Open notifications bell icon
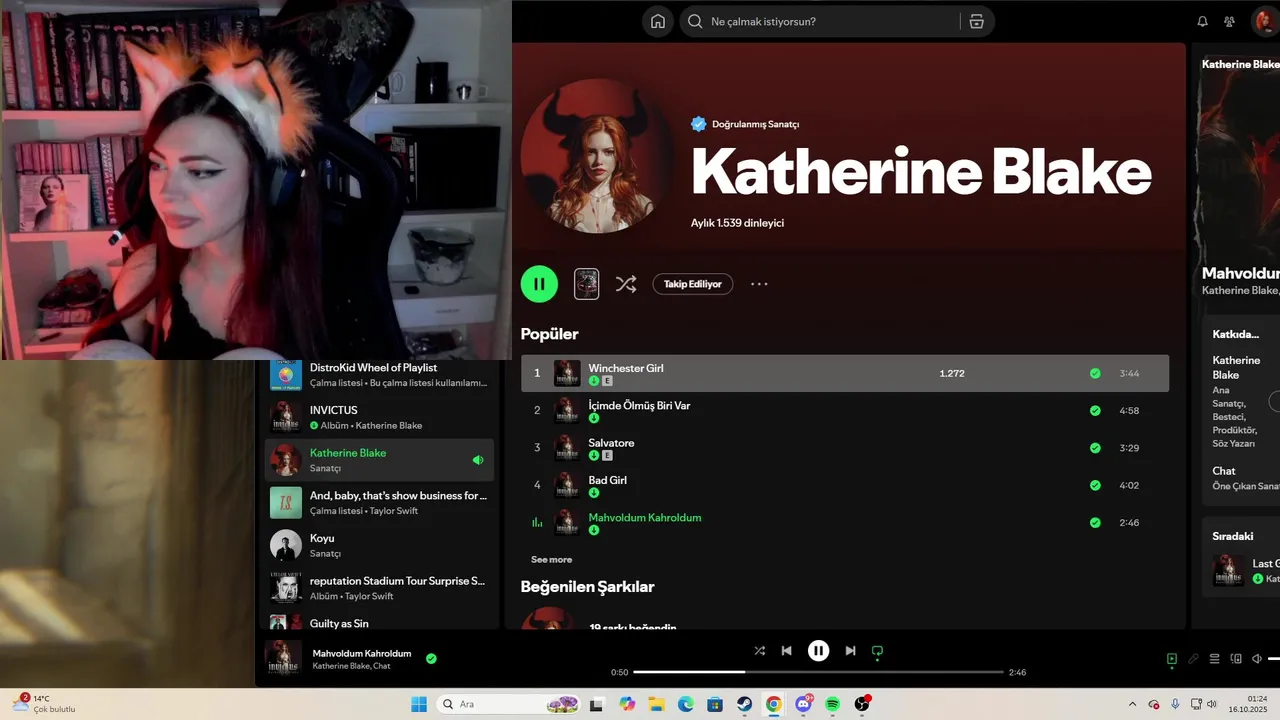The height and width of the screenshot is (720, 1280). pos(1203,21)
